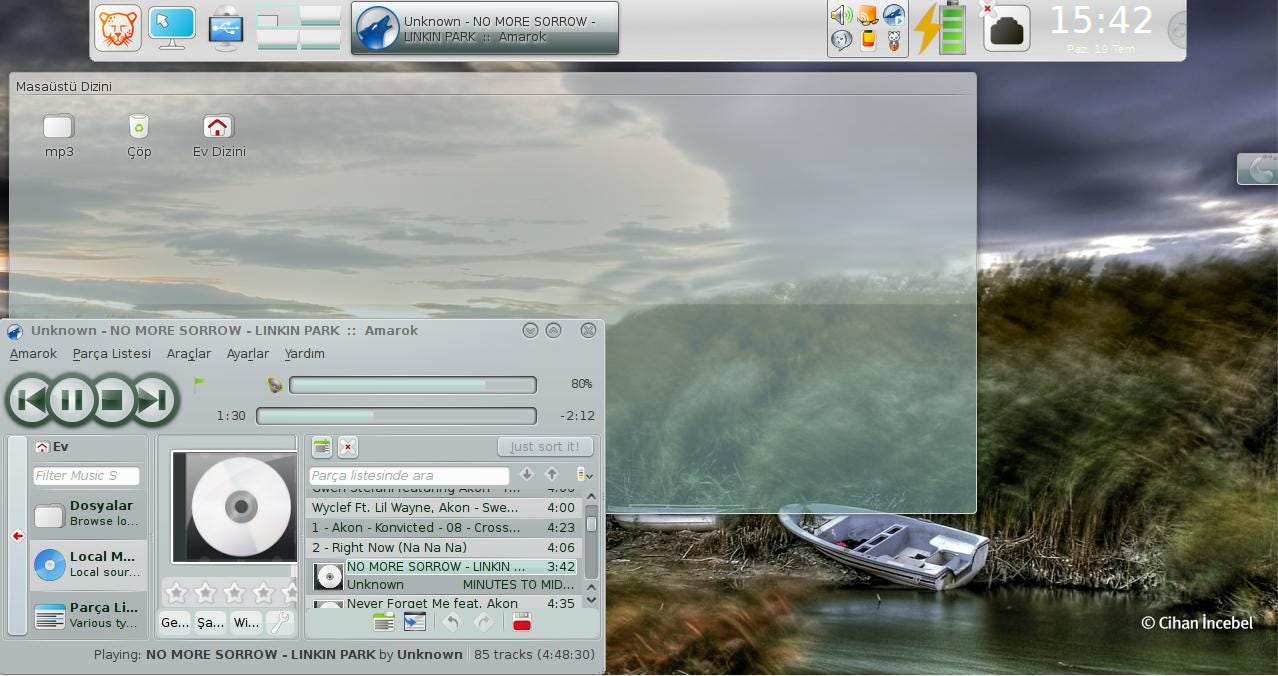Skip to the previous track in Amarok

[x=30, y=401]
